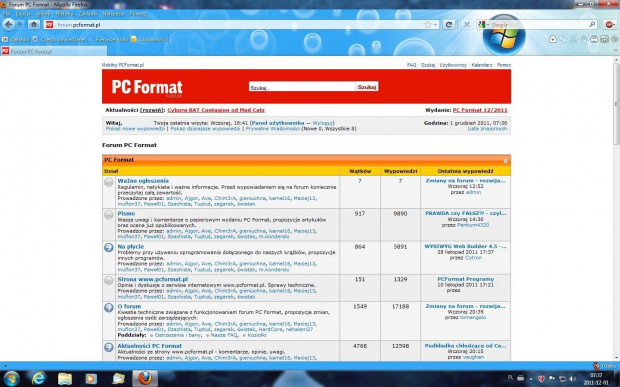This screenshot has height=387, width=620.
Task: Open the Aktualności bookmark folder in toolbar
Action: (x=149, y=39)
